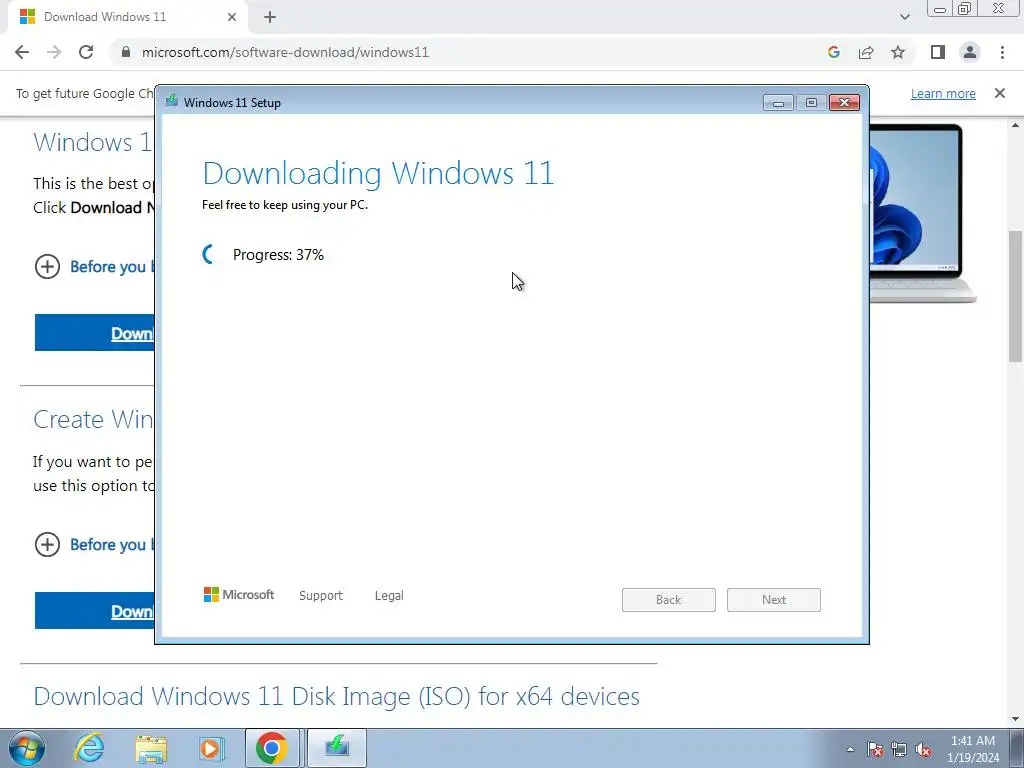This screenshot has width=1024, height=768.
Task: Open Windows Media Player from taskbar
Action: coord(211,748)
